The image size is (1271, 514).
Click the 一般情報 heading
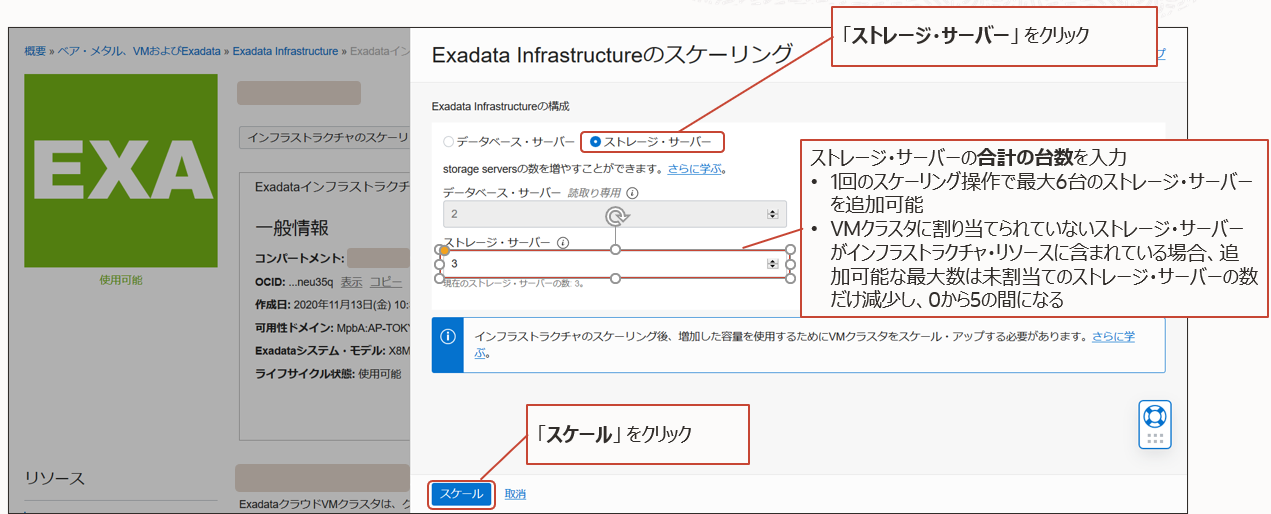point(292,228)
